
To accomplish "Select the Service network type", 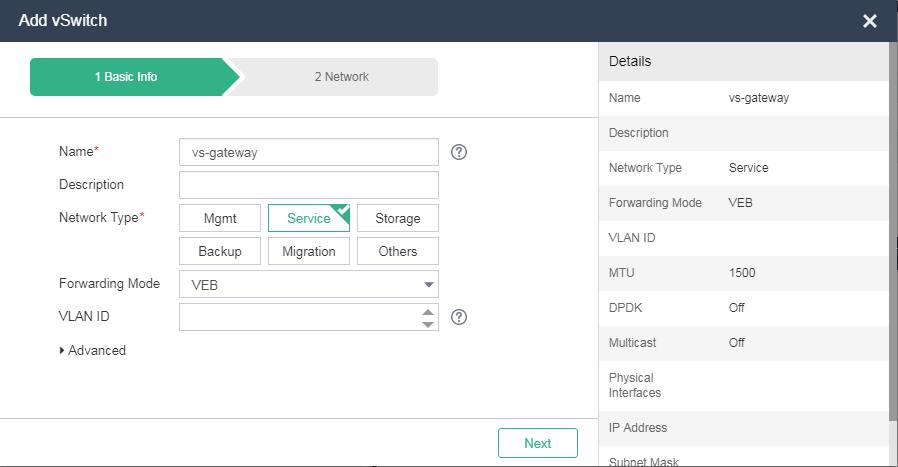I will [308, 218].
